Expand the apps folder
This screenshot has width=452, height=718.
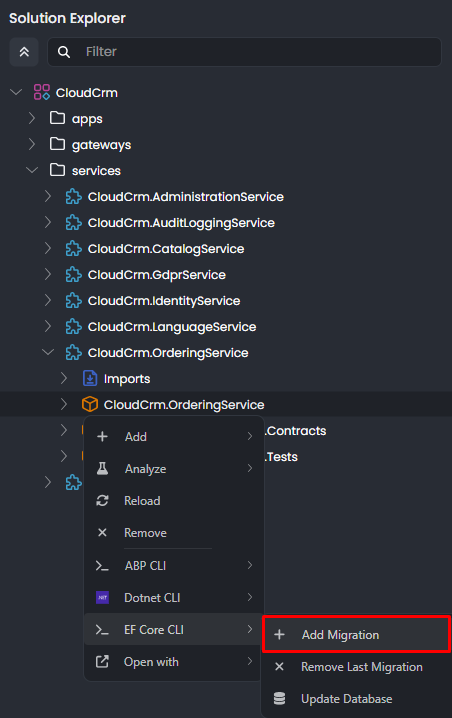(x=32, y=118)
